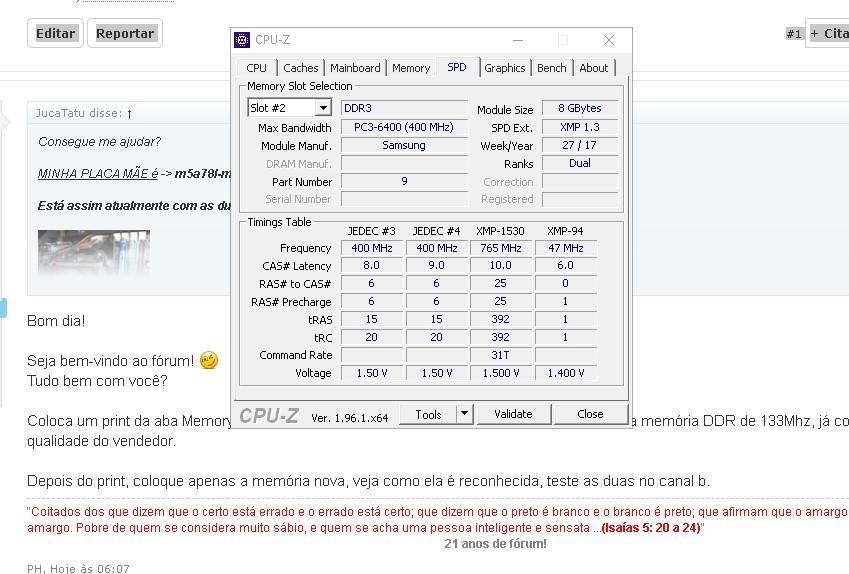The width and height of the screenshot is (849, 574).
Task: Click the Validate button
Action: (513, 414)
